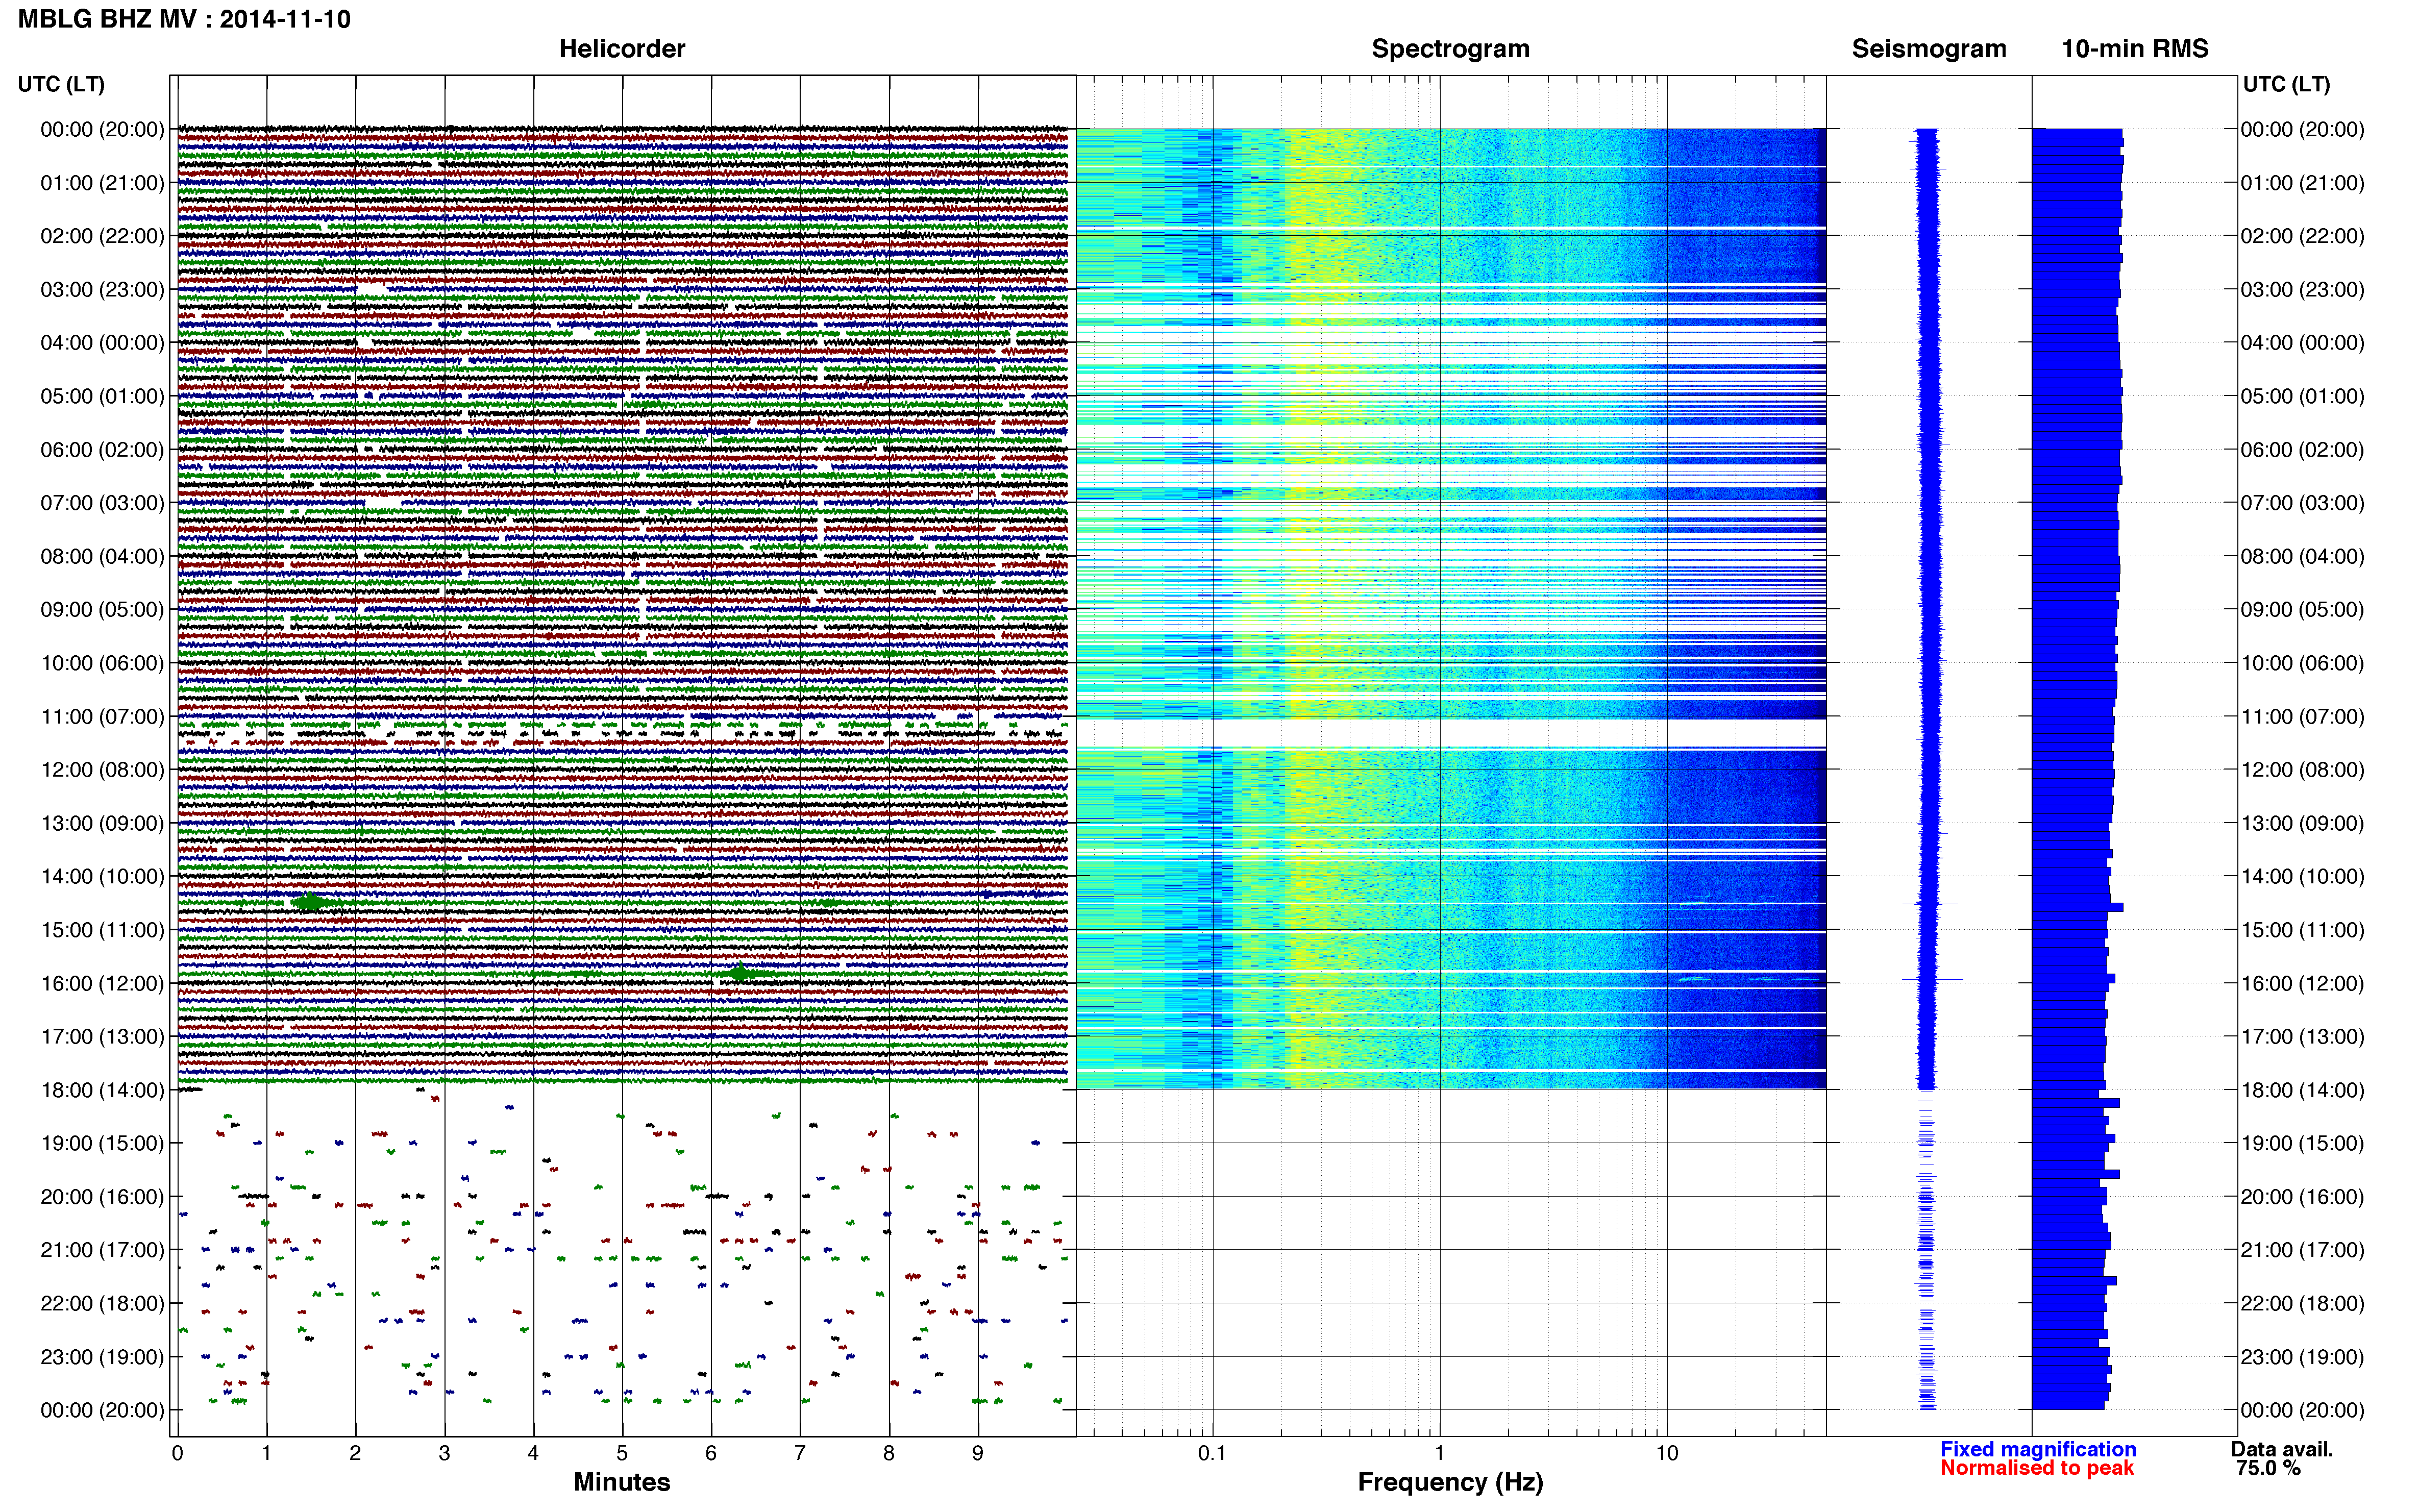
Task: Click '15:00 (11:00)' on the left time axis
Action: [x=102, y=930]
